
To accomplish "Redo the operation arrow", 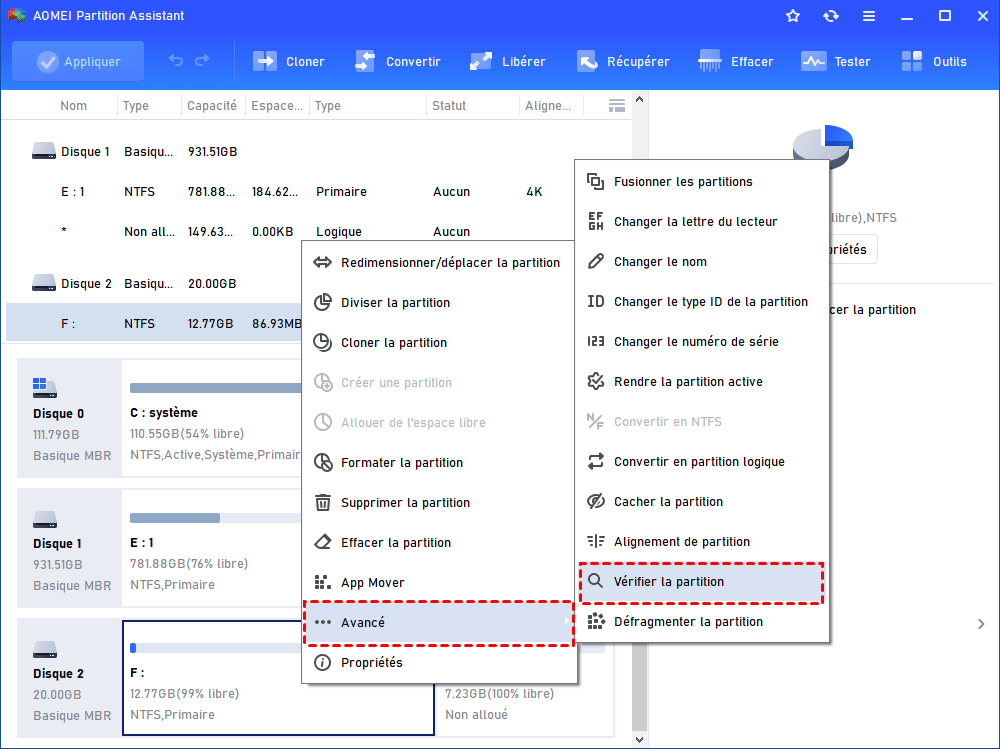I will click(x=202, y=61).
